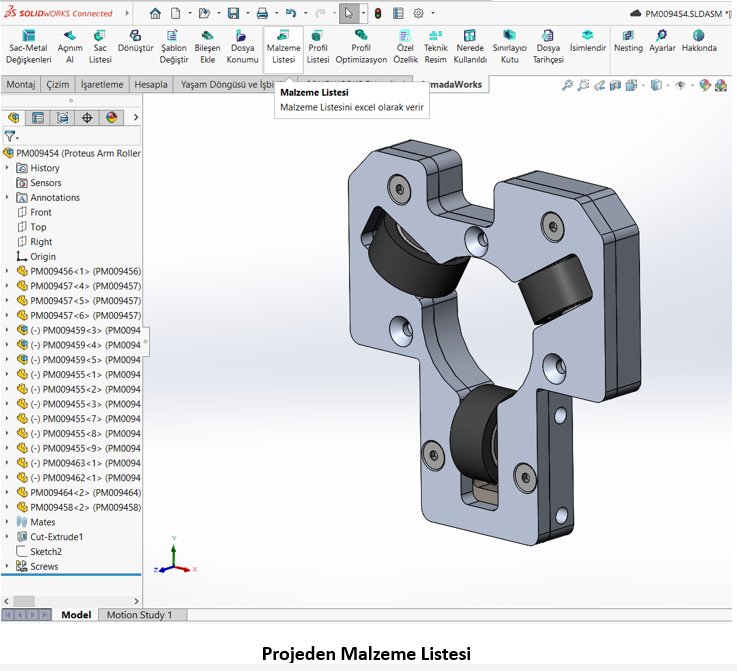Open Sac-Metal Değişkenleri tool
Viewport: 737px width, 671px height.
28,46
